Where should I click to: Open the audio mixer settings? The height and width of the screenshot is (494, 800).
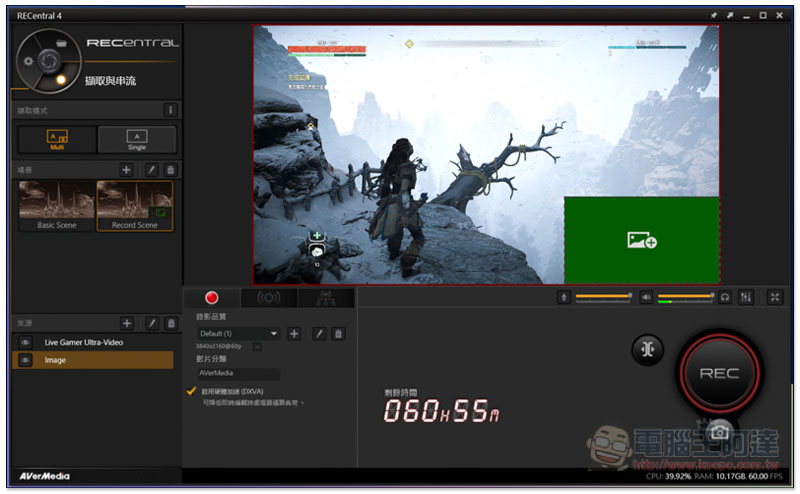point(746,297)
